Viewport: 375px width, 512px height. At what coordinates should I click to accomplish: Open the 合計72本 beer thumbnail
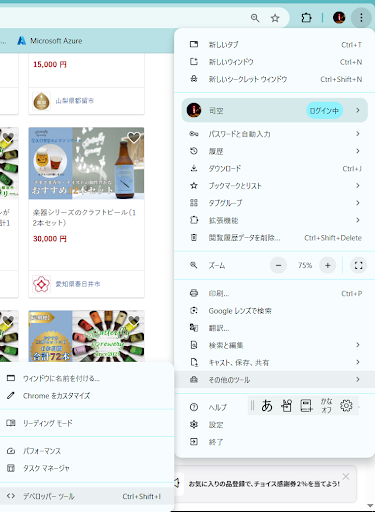(86, 336)
